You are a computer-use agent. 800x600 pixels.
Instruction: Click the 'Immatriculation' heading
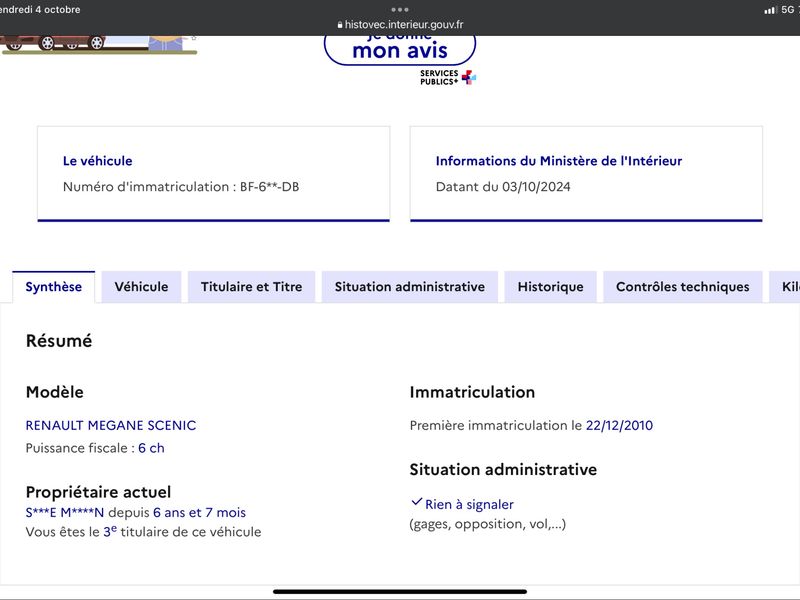coord(472,392)
